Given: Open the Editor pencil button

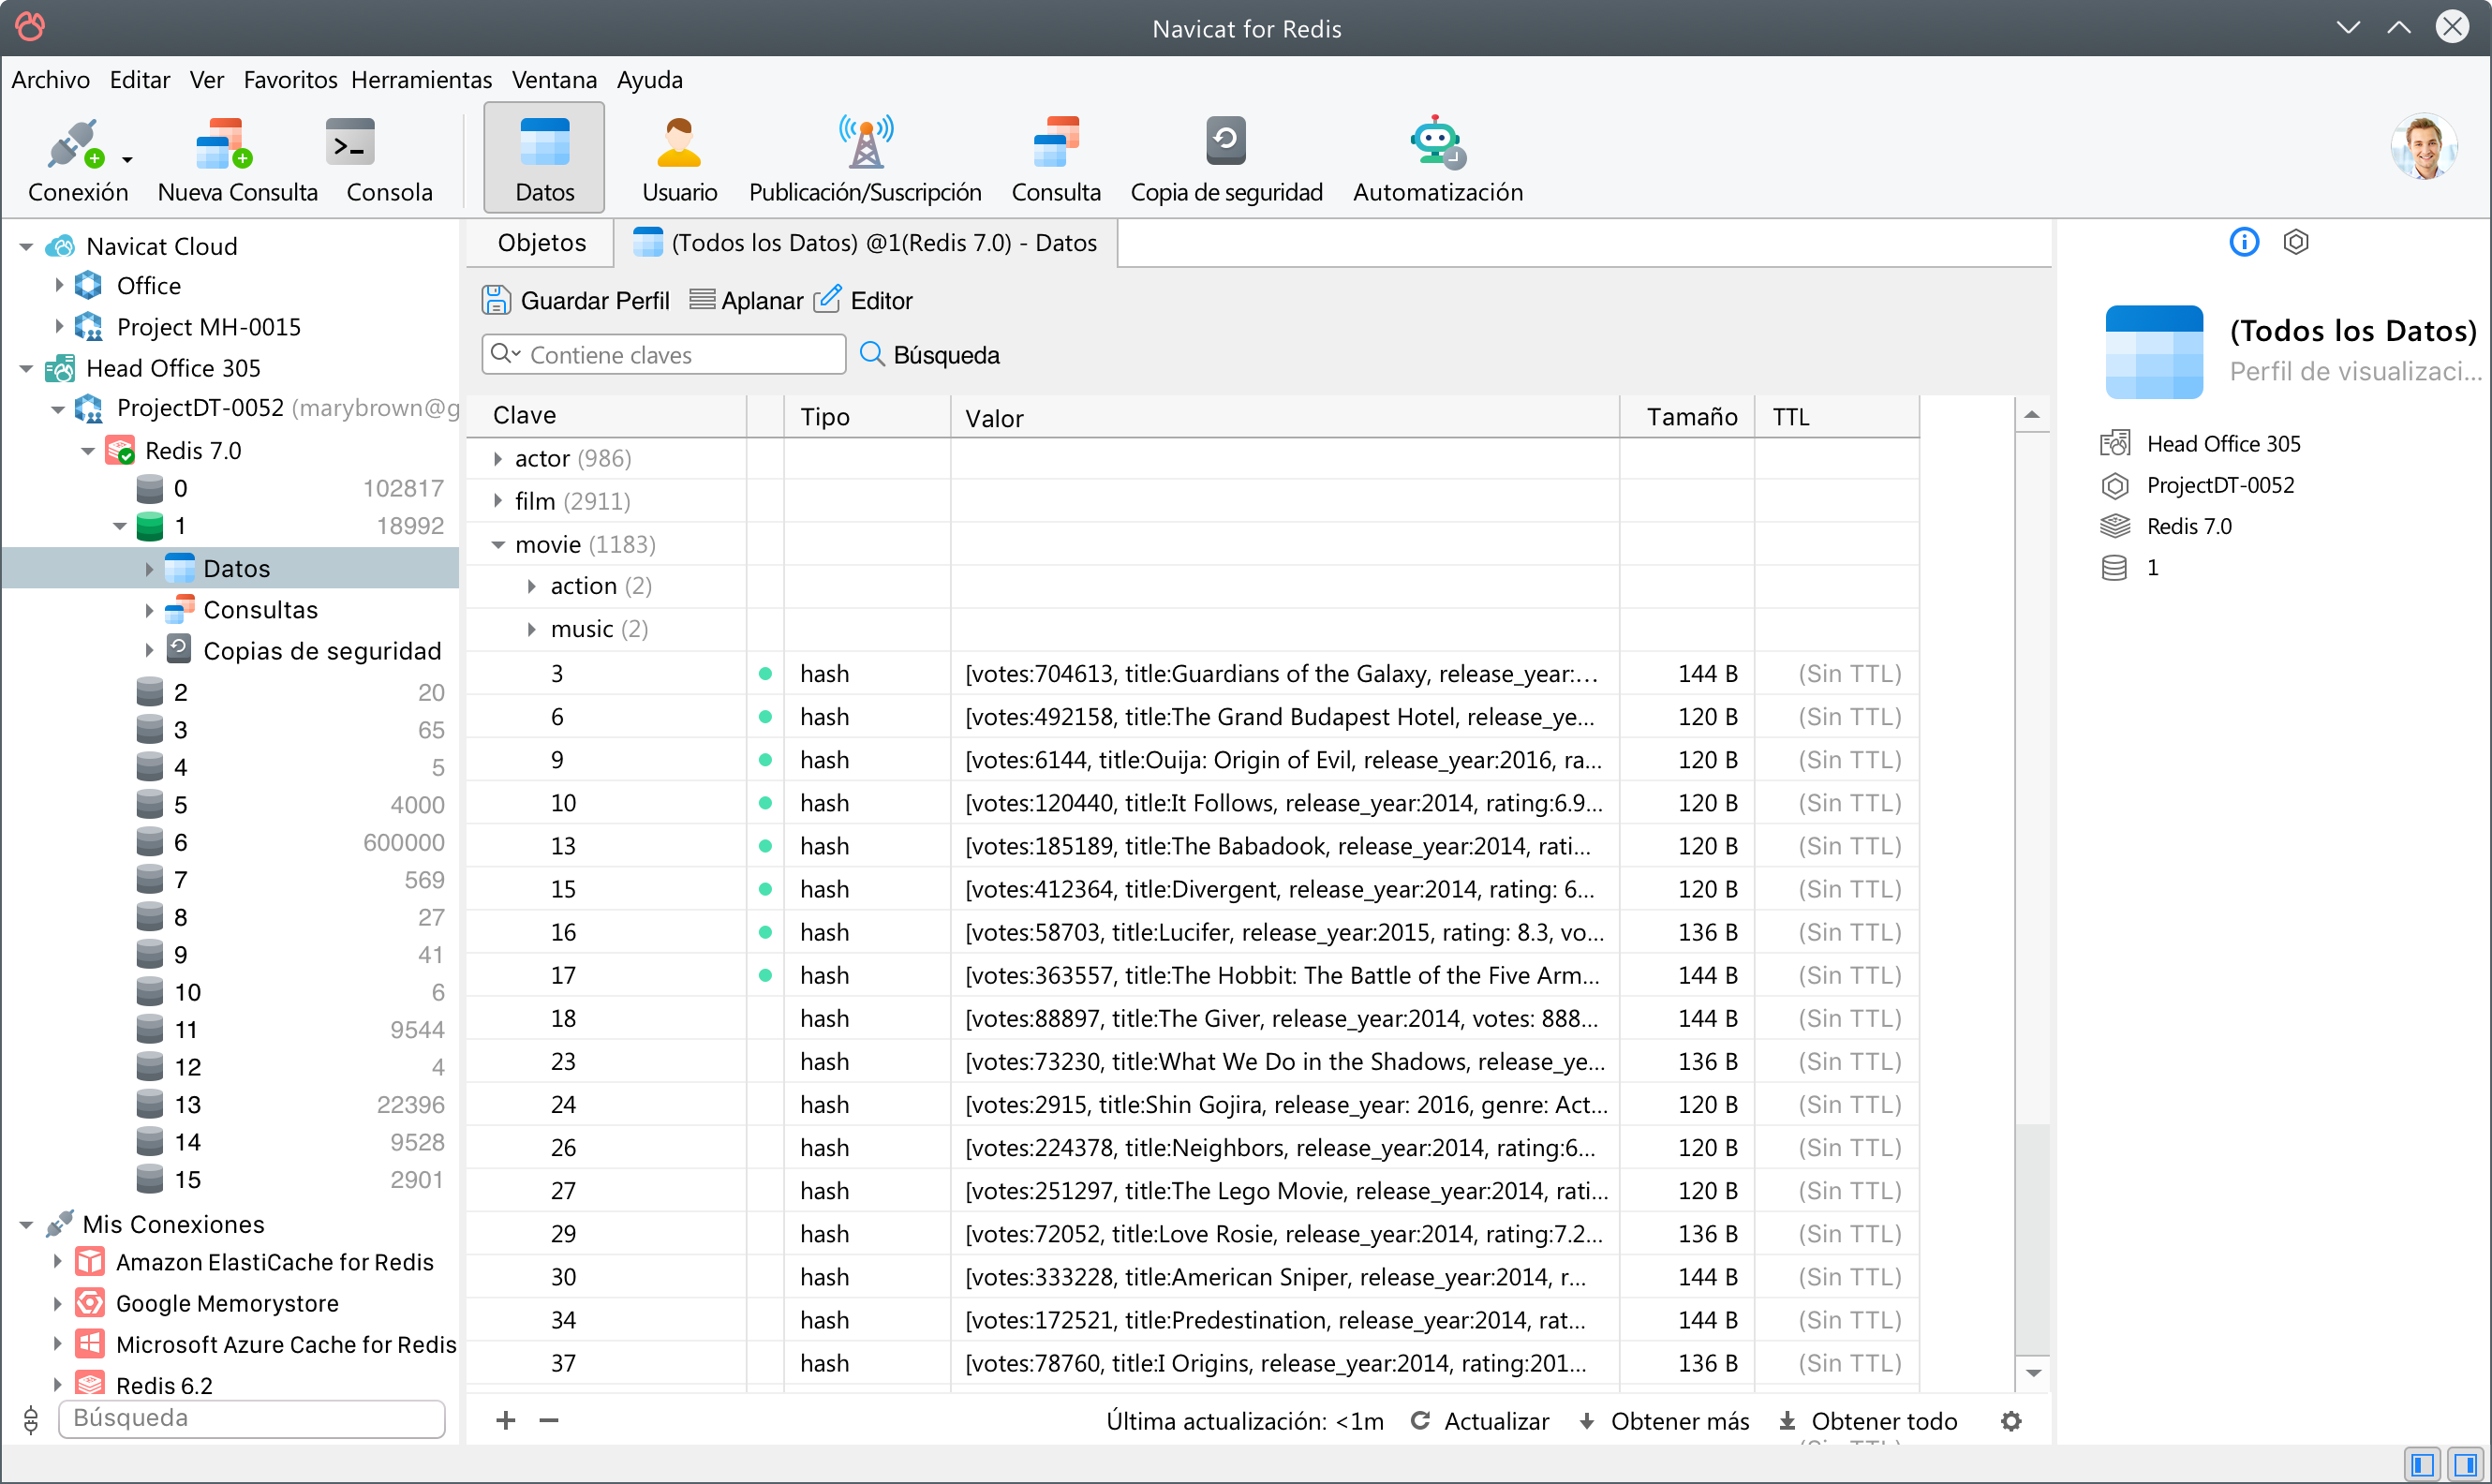Looking at the screenshot, I should coord(863,300).
